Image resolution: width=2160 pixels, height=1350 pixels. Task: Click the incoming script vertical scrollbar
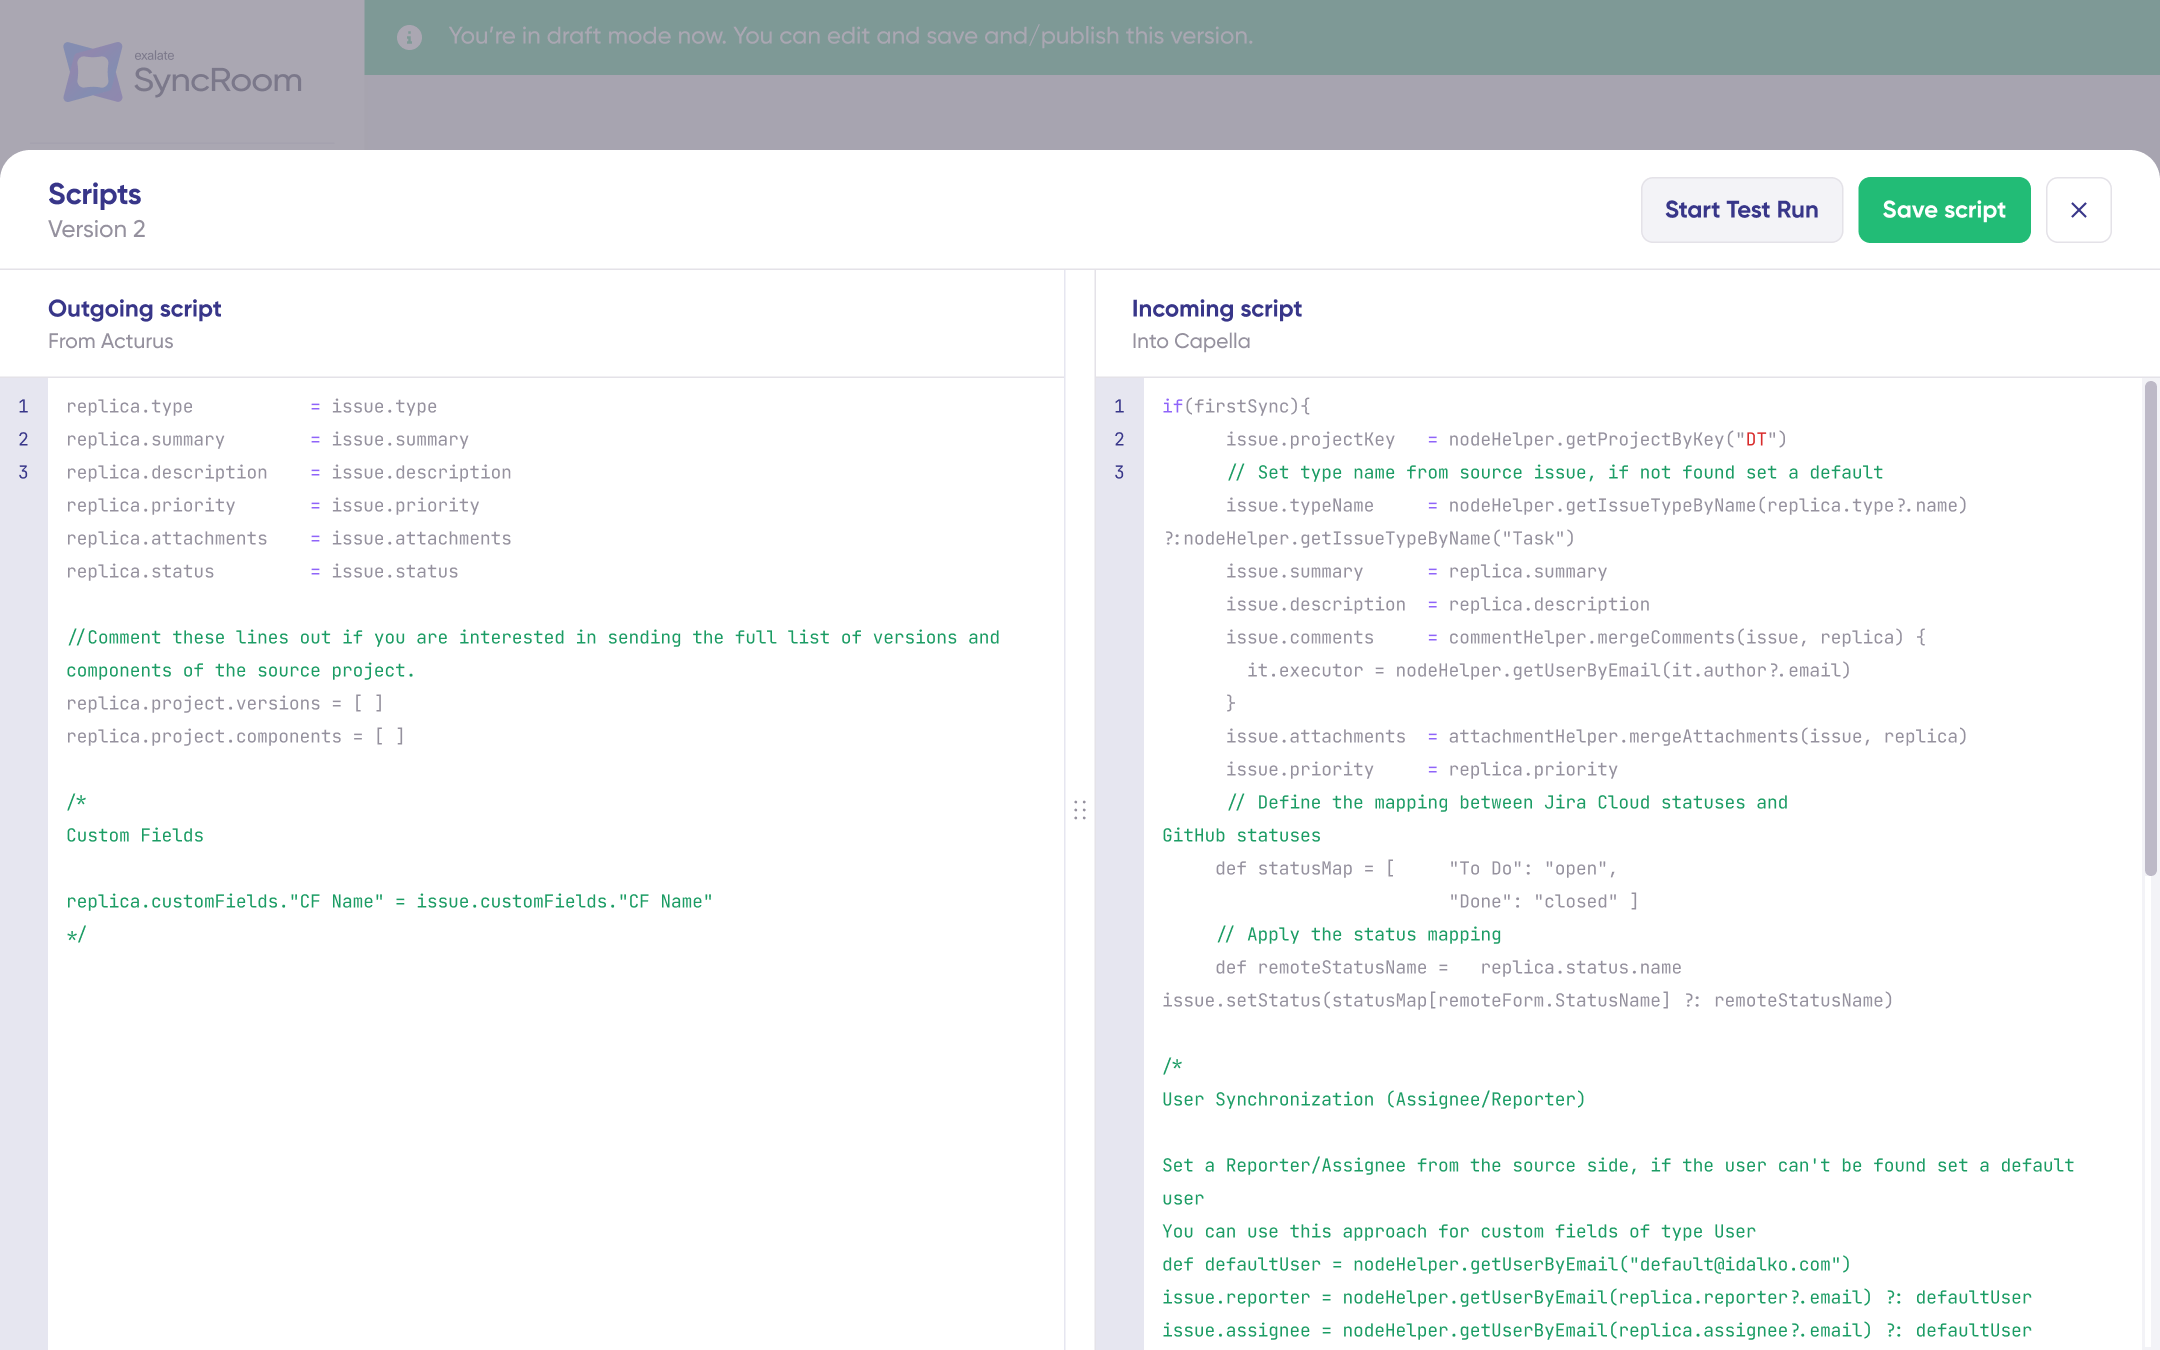tap(2150, 630)
